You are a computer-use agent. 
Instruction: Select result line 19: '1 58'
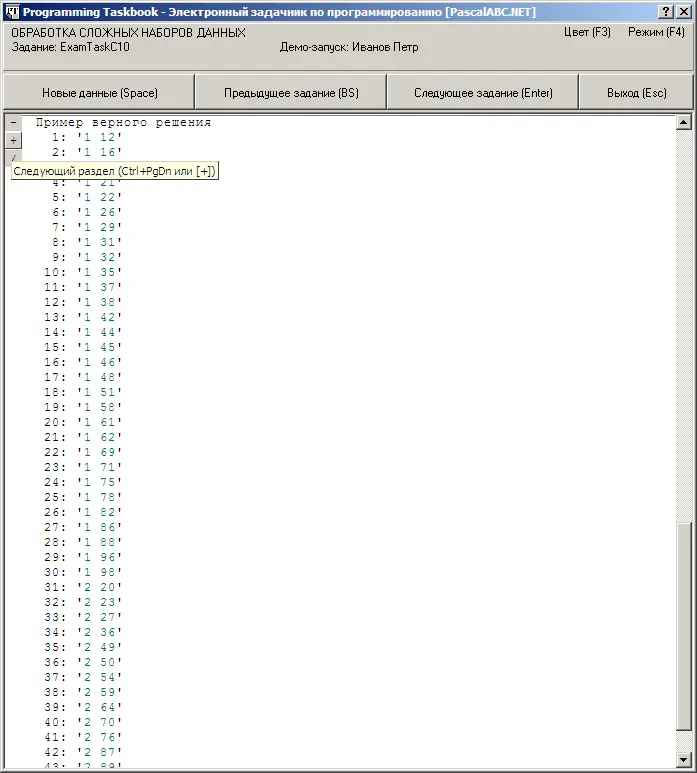(82, 407)
